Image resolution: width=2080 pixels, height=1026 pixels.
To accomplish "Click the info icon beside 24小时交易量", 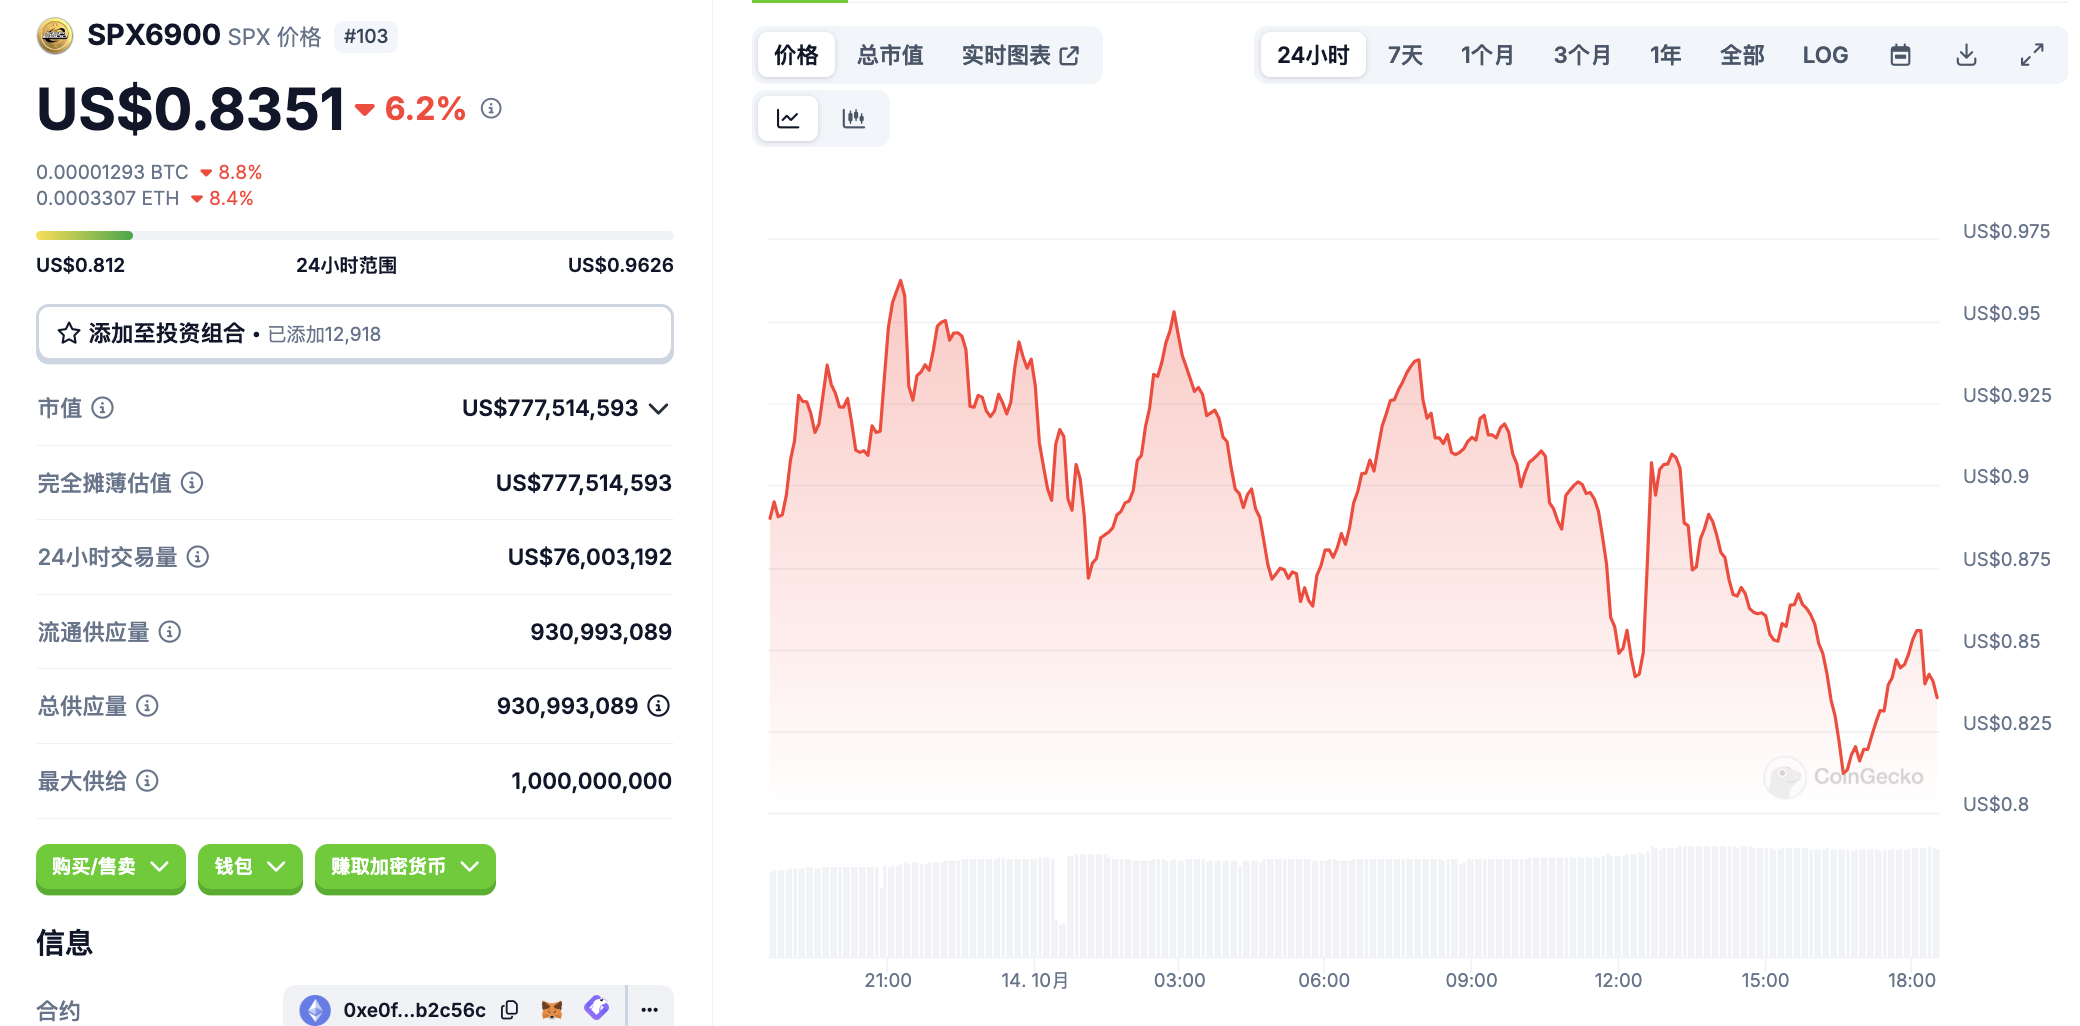I will pos(198,557).
